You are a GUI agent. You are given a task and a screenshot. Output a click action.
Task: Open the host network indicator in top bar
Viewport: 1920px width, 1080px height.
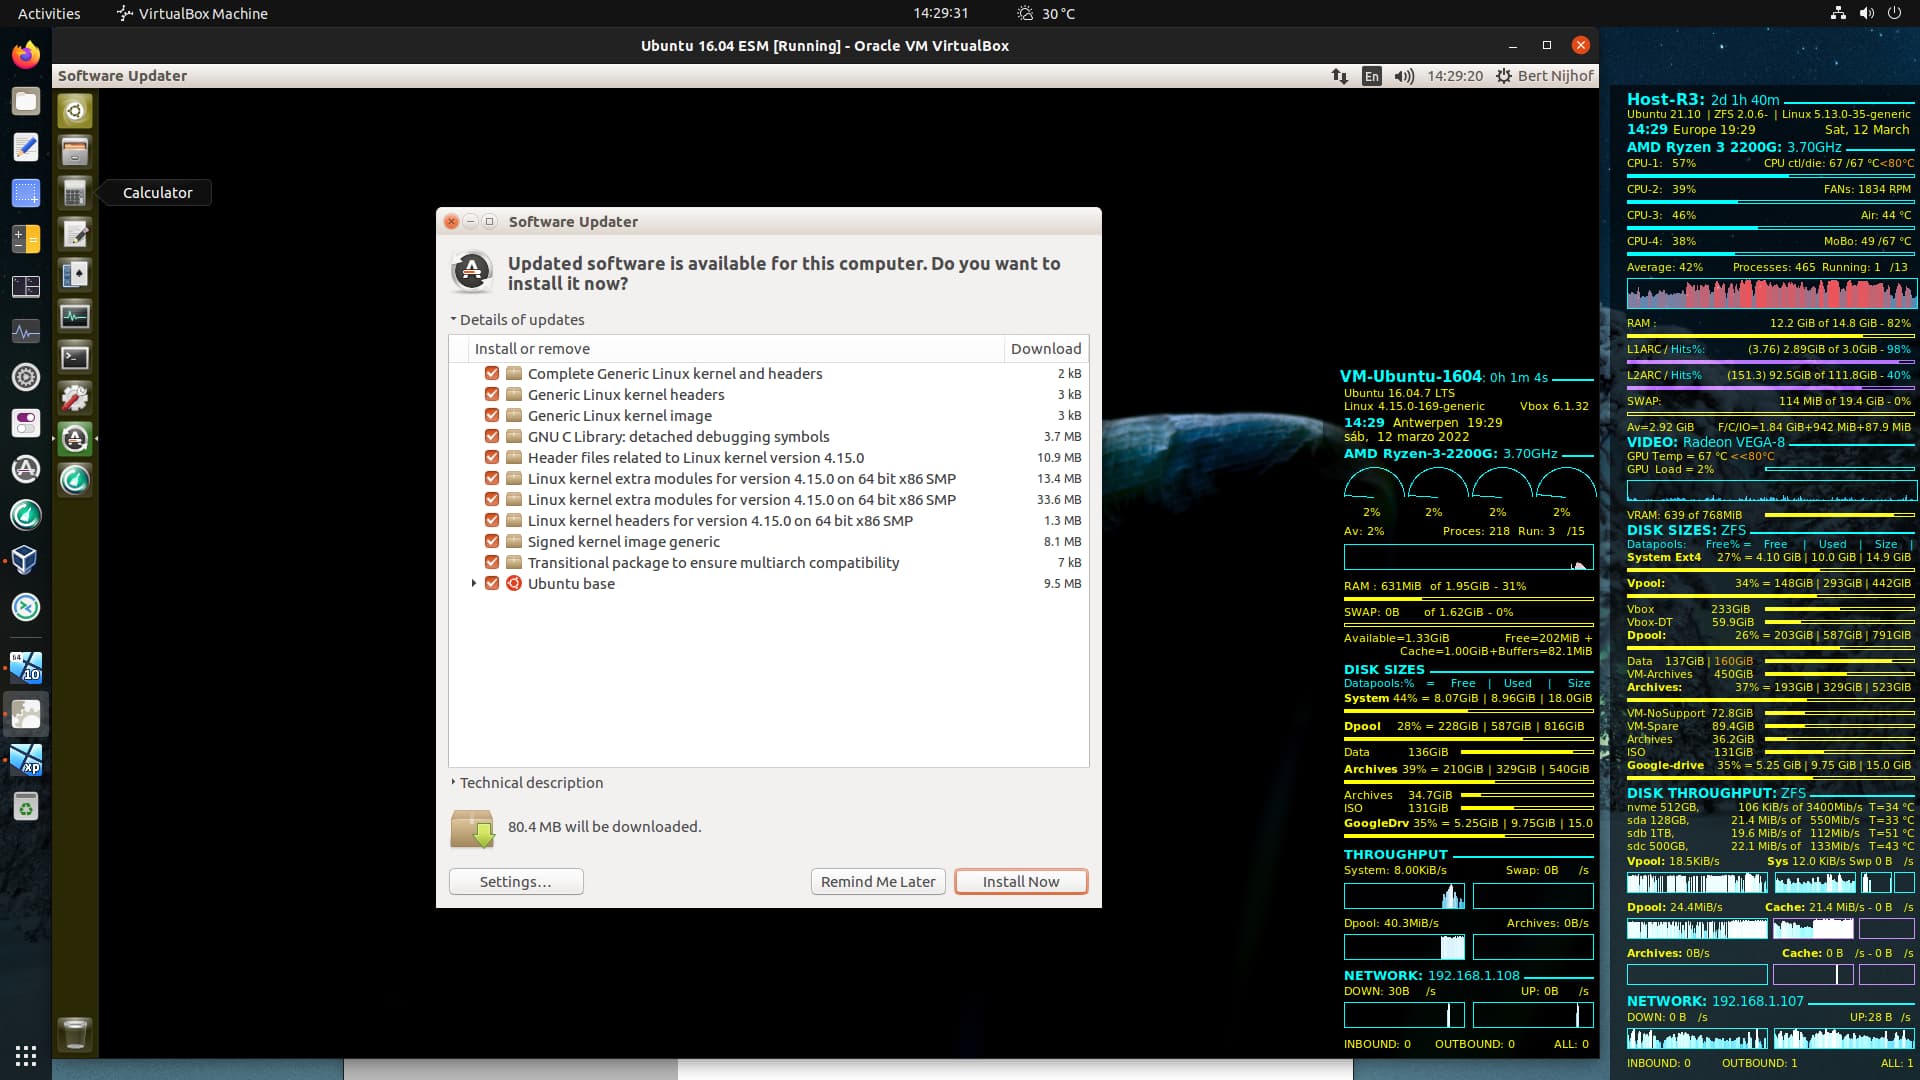click(x=1837, y=13)
